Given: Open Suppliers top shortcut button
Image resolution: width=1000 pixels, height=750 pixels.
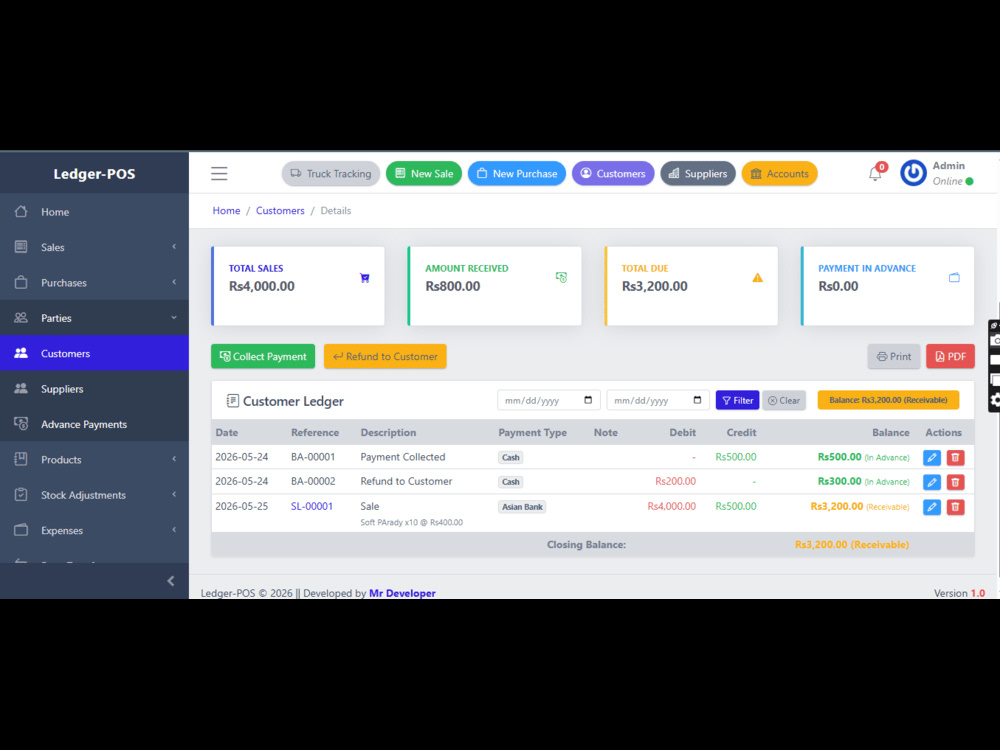Looking at the screenshot, I should coord(698,173).
